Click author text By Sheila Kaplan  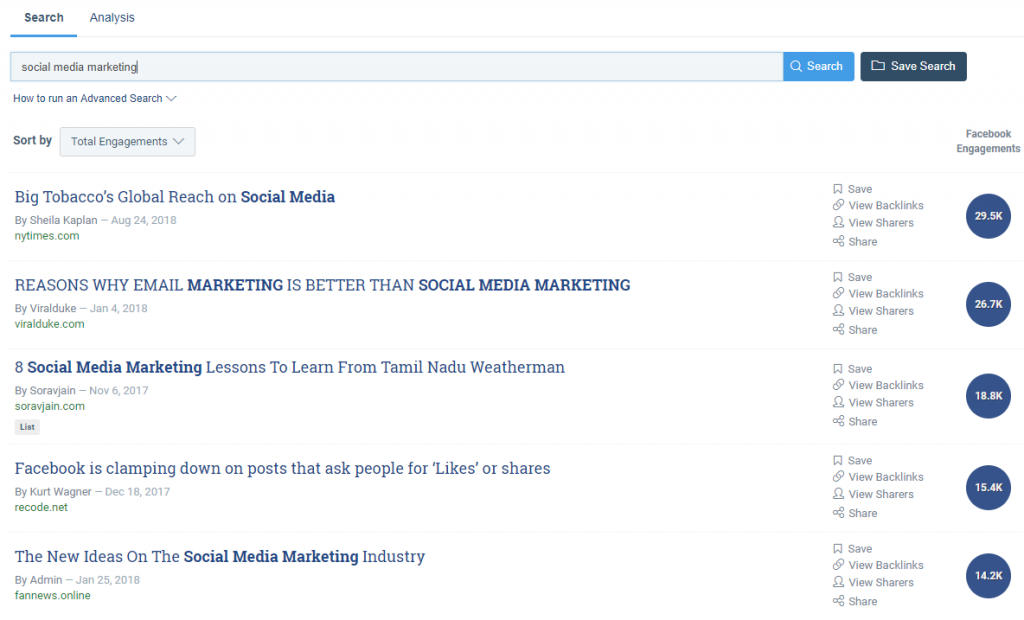click(56, 220)
